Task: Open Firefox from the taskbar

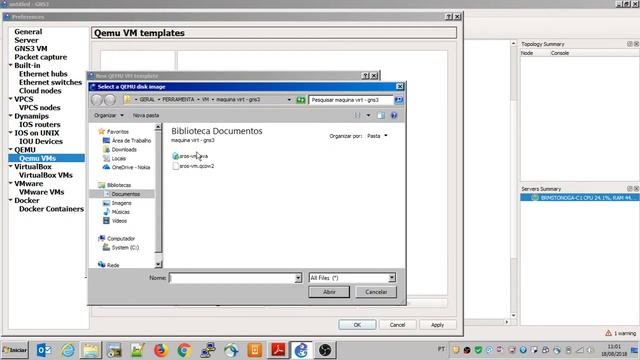Action: point(161,350)
